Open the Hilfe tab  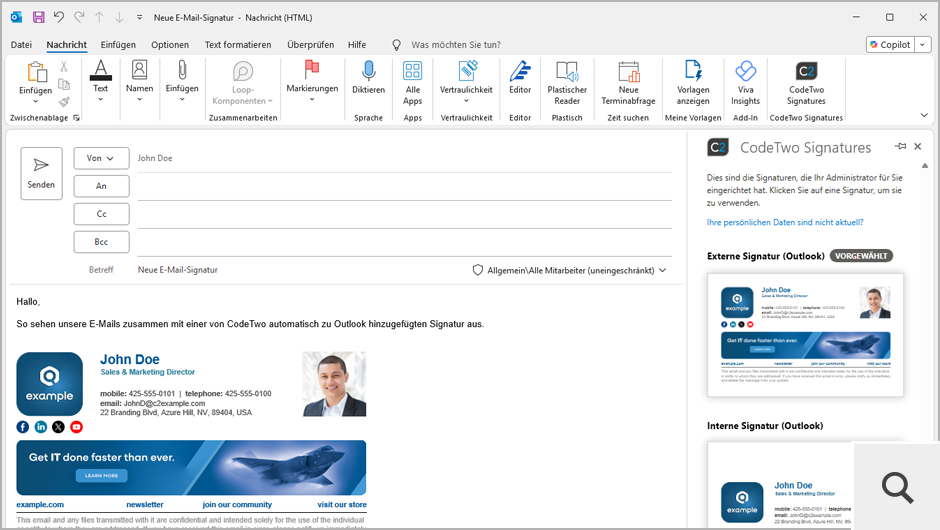357,44
